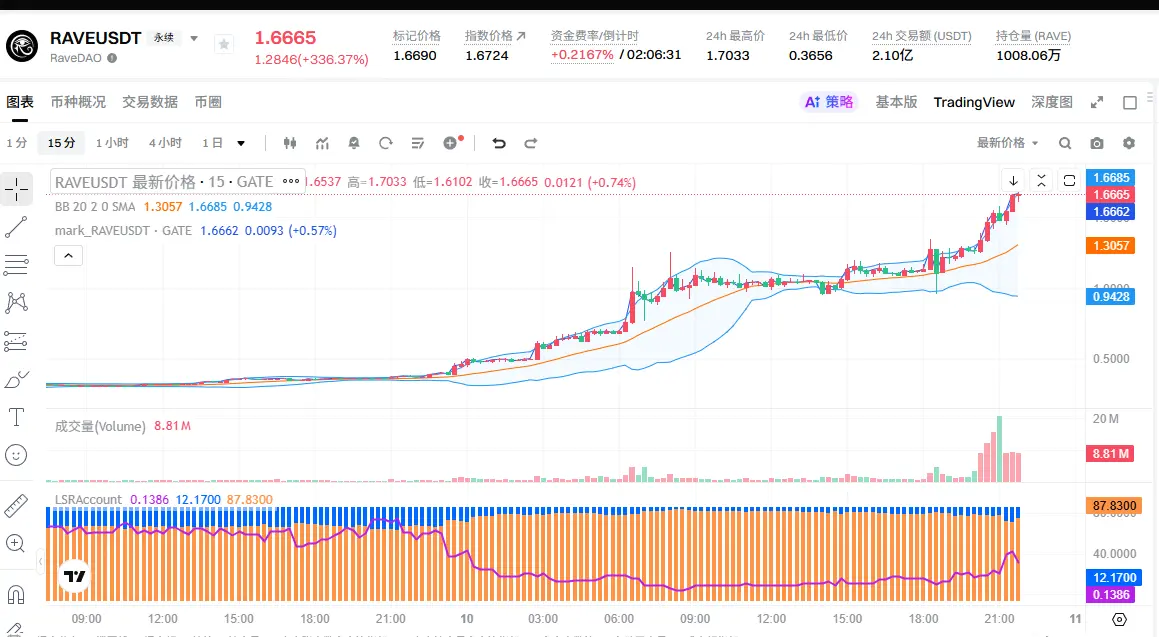Click the 8.81 M volume axis label
The image size is (1159, 637).
[x=1110, y=454]
